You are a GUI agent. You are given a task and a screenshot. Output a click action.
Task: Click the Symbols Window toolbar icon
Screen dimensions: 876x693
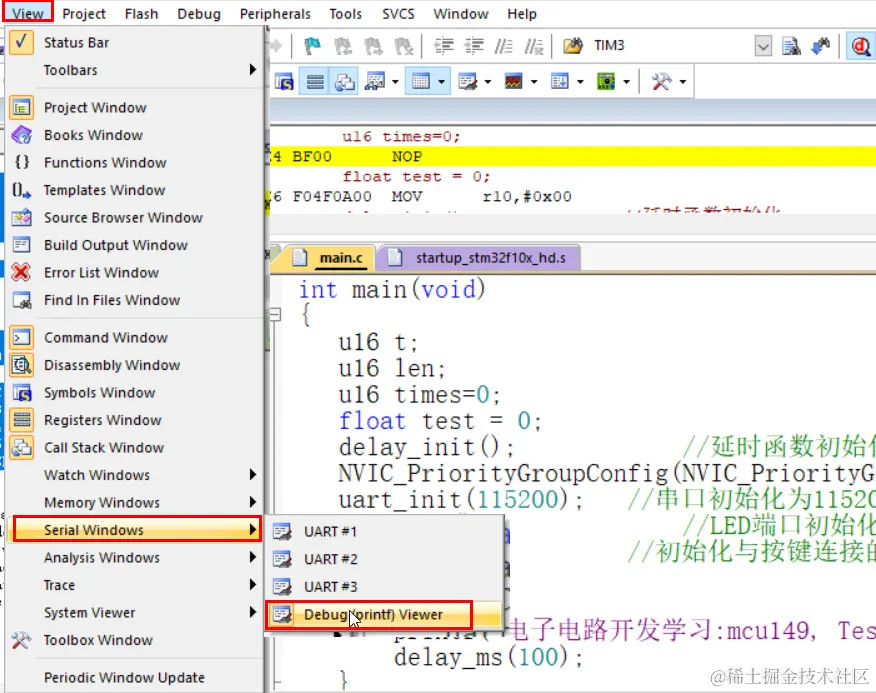(284, 82)
